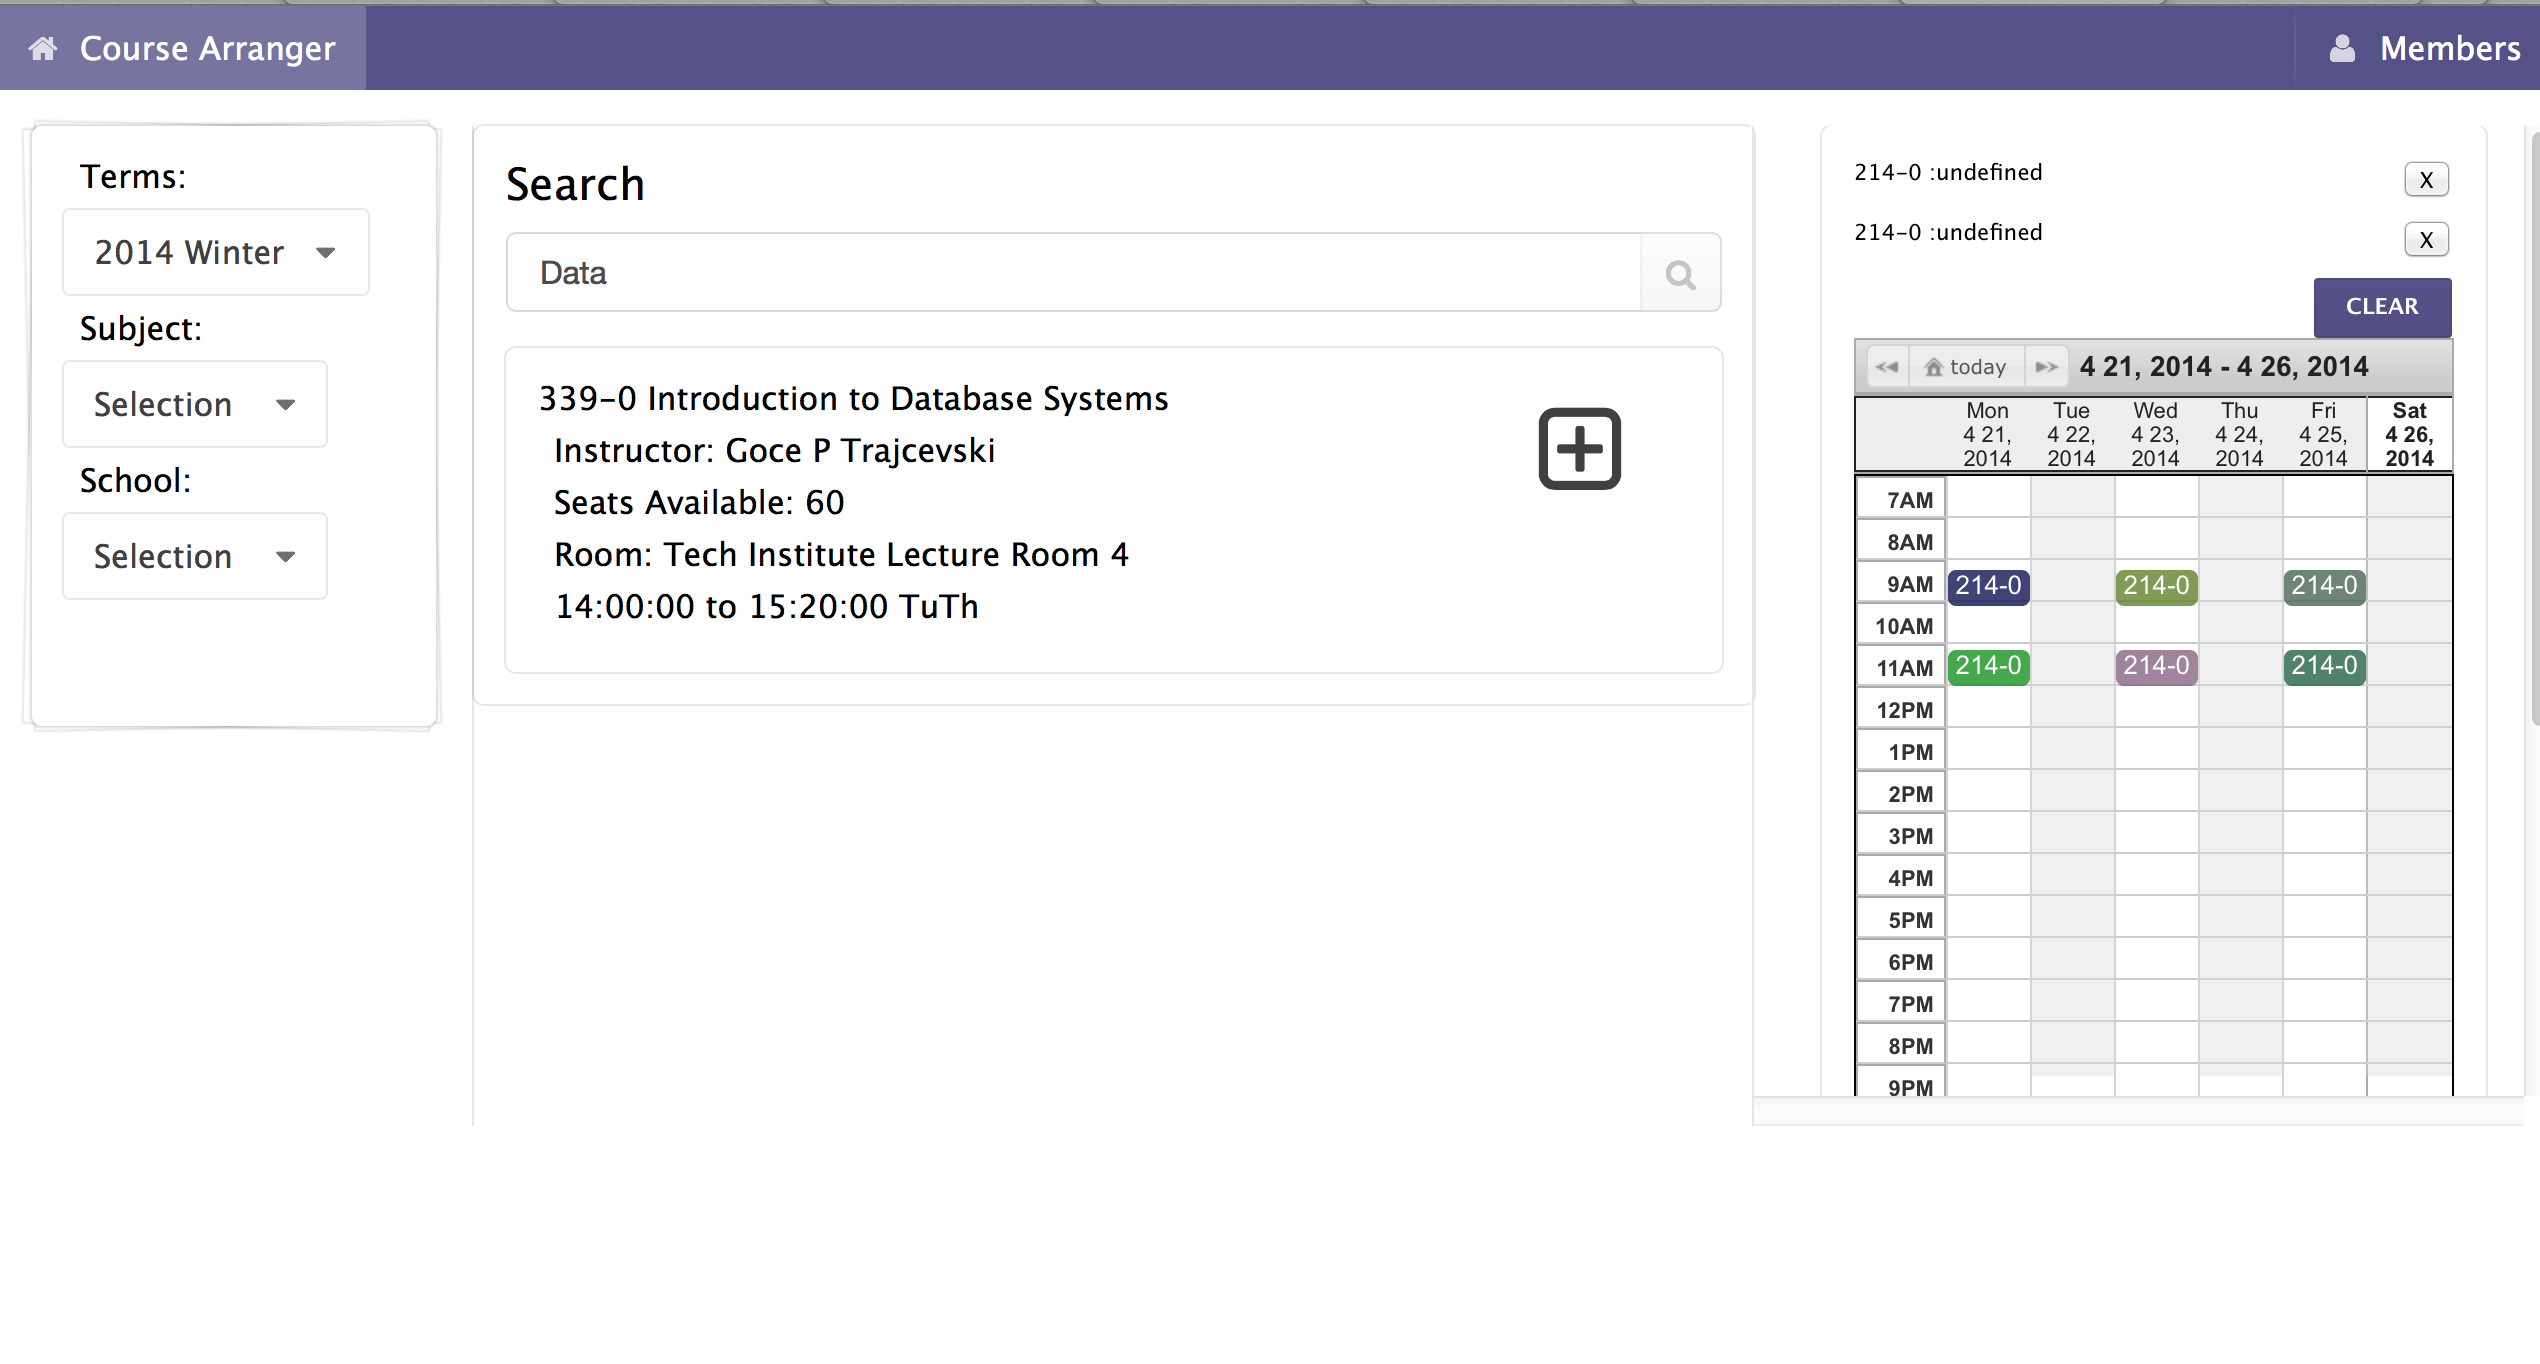The image size is (2540, 1364).
Task: Remove the first 214-0 course entry
Action: [x=2425, y=180]
